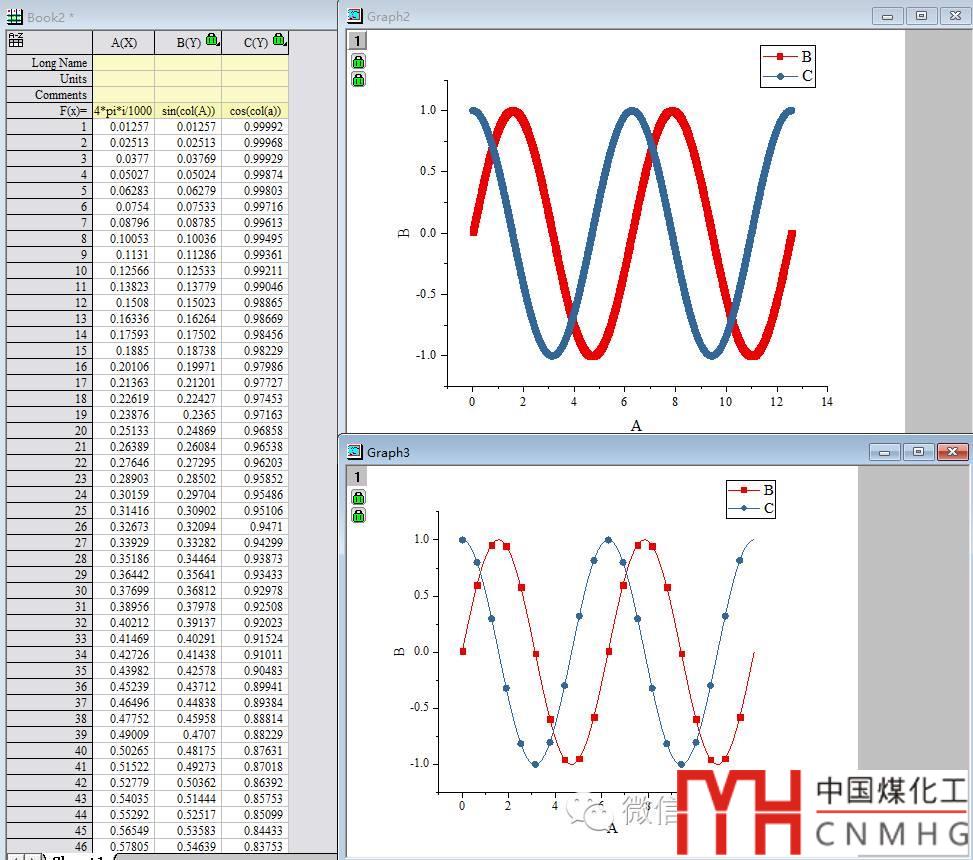
Task: Click the lock icon on column B(Y) header
Action: coord(212,40)
